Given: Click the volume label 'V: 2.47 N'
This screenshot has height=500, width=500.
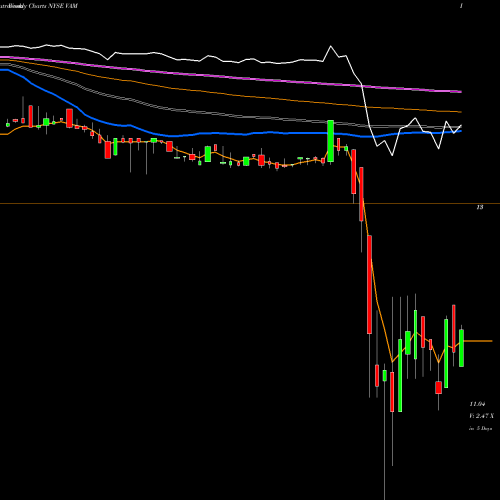Looking at the screenshot, I should pyautogui.click(x=481, y=416).
